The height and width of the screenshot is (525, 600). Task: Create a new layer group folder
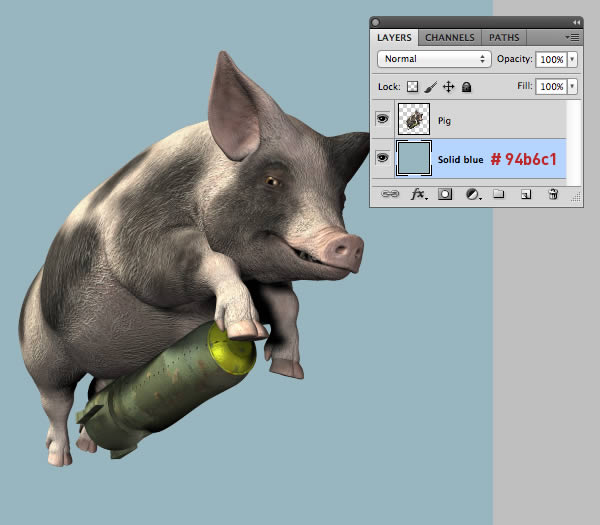point(499,194)
